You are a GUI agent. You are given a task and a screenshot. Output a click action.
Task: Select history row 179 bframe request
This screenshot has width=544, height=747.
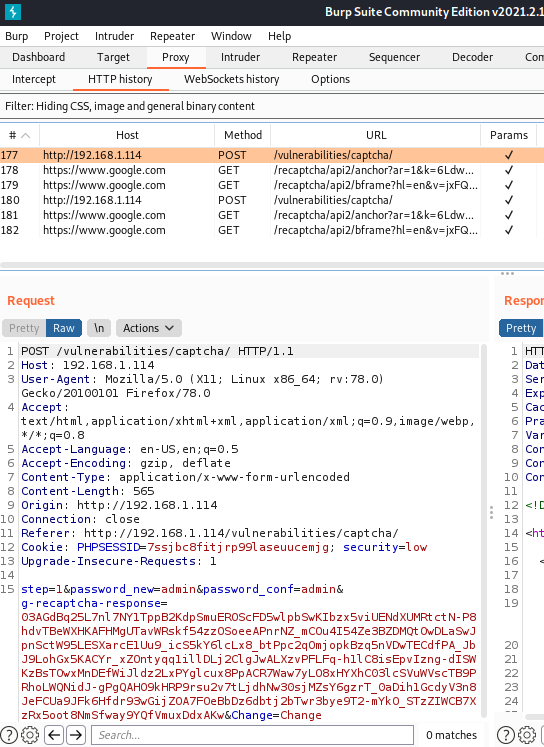pos(272,185)
